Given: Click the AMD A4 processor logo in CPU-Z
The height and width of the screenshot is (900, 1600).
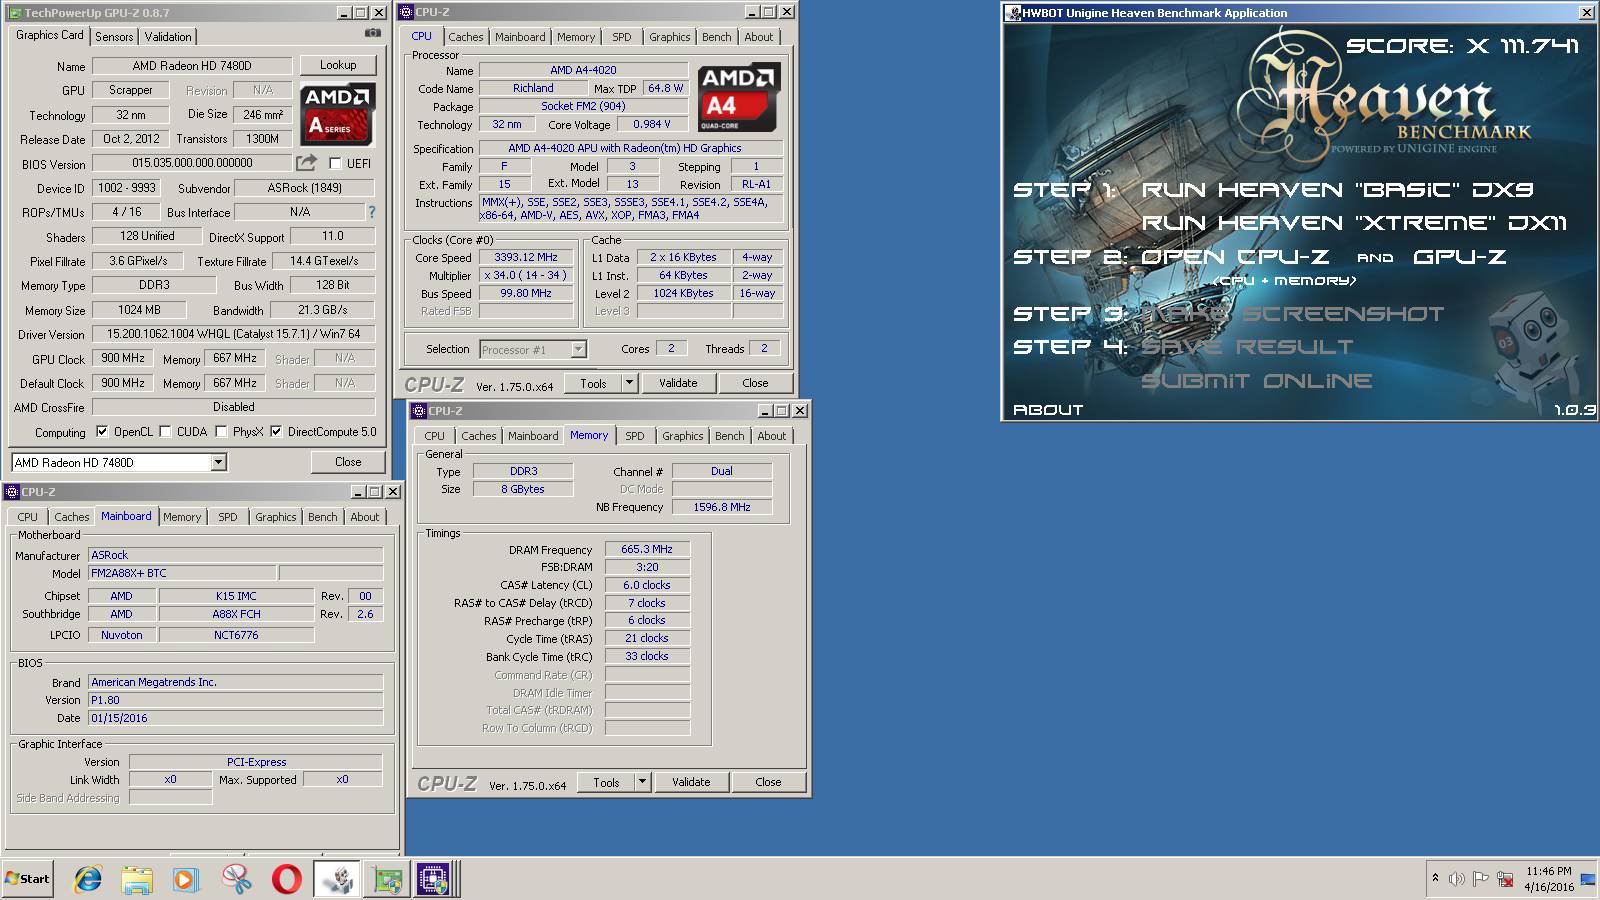Looking at the screenshot, I should pos(740,98).
